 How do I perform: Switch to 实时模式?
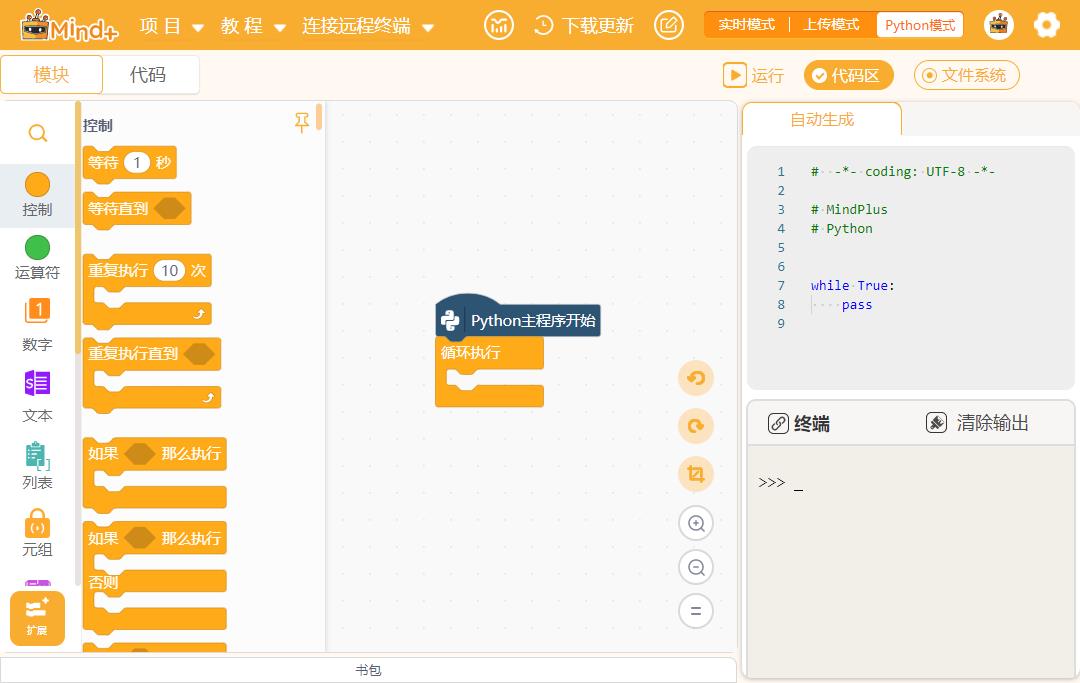[x=746, y=25]
